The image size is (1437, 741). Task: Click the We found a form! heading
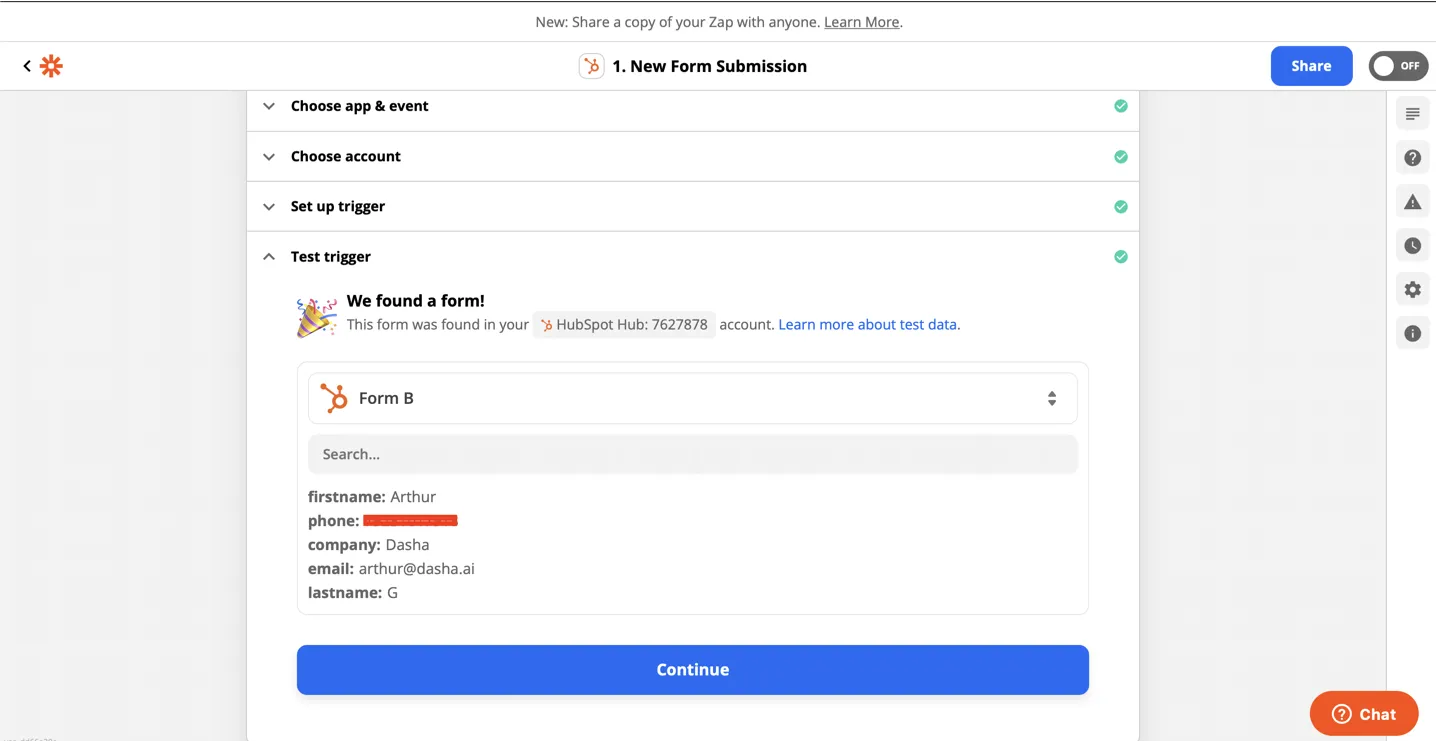pos(415,300)
